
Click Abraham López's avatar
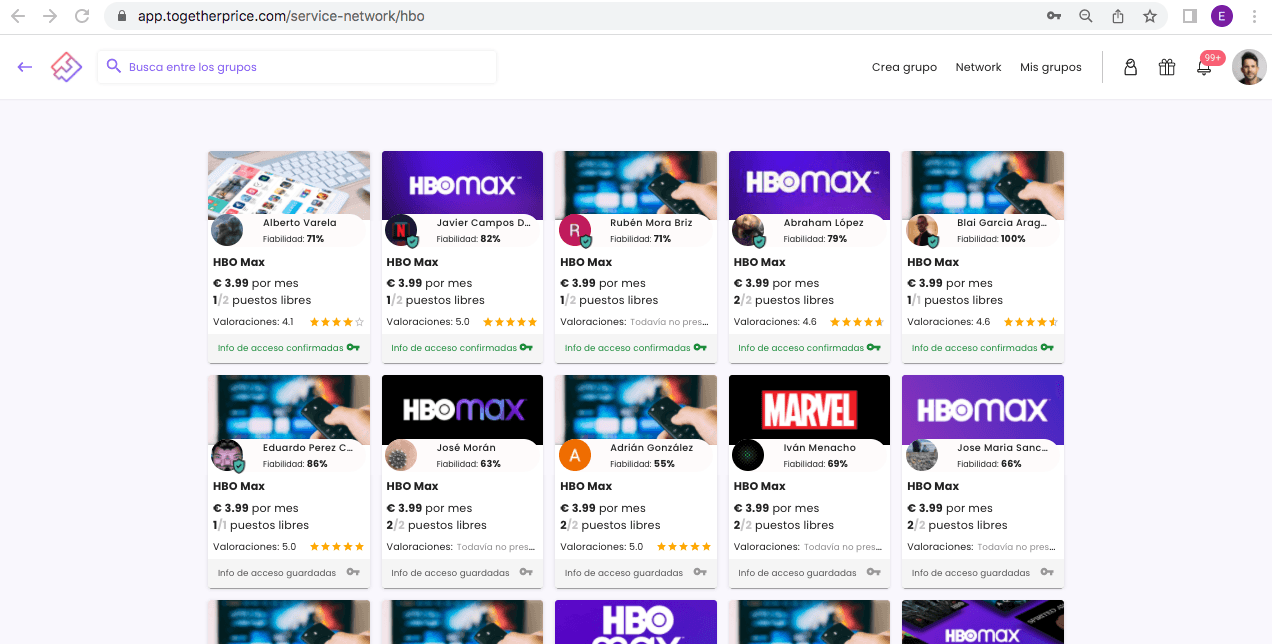(748, 230)
